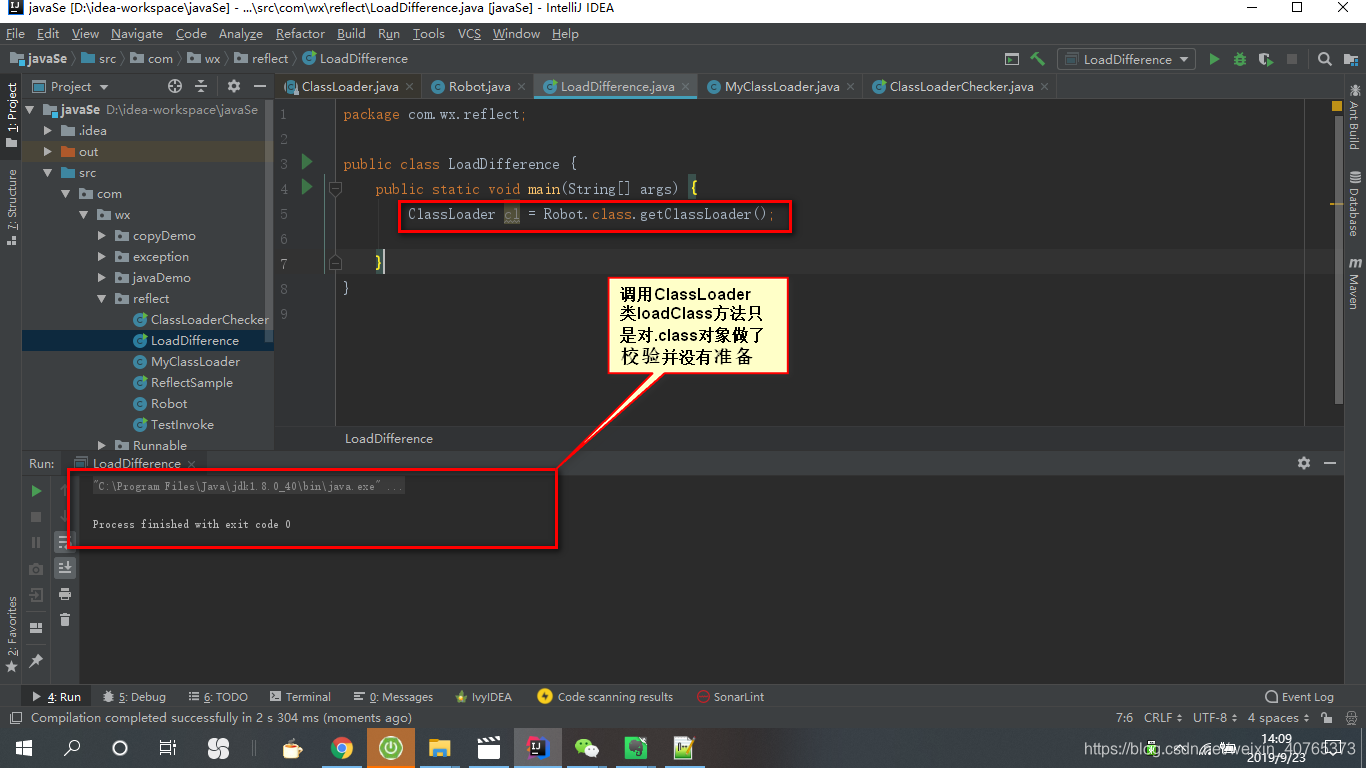Expand the out folder
Screen dimensions: 1366x768
48,152
